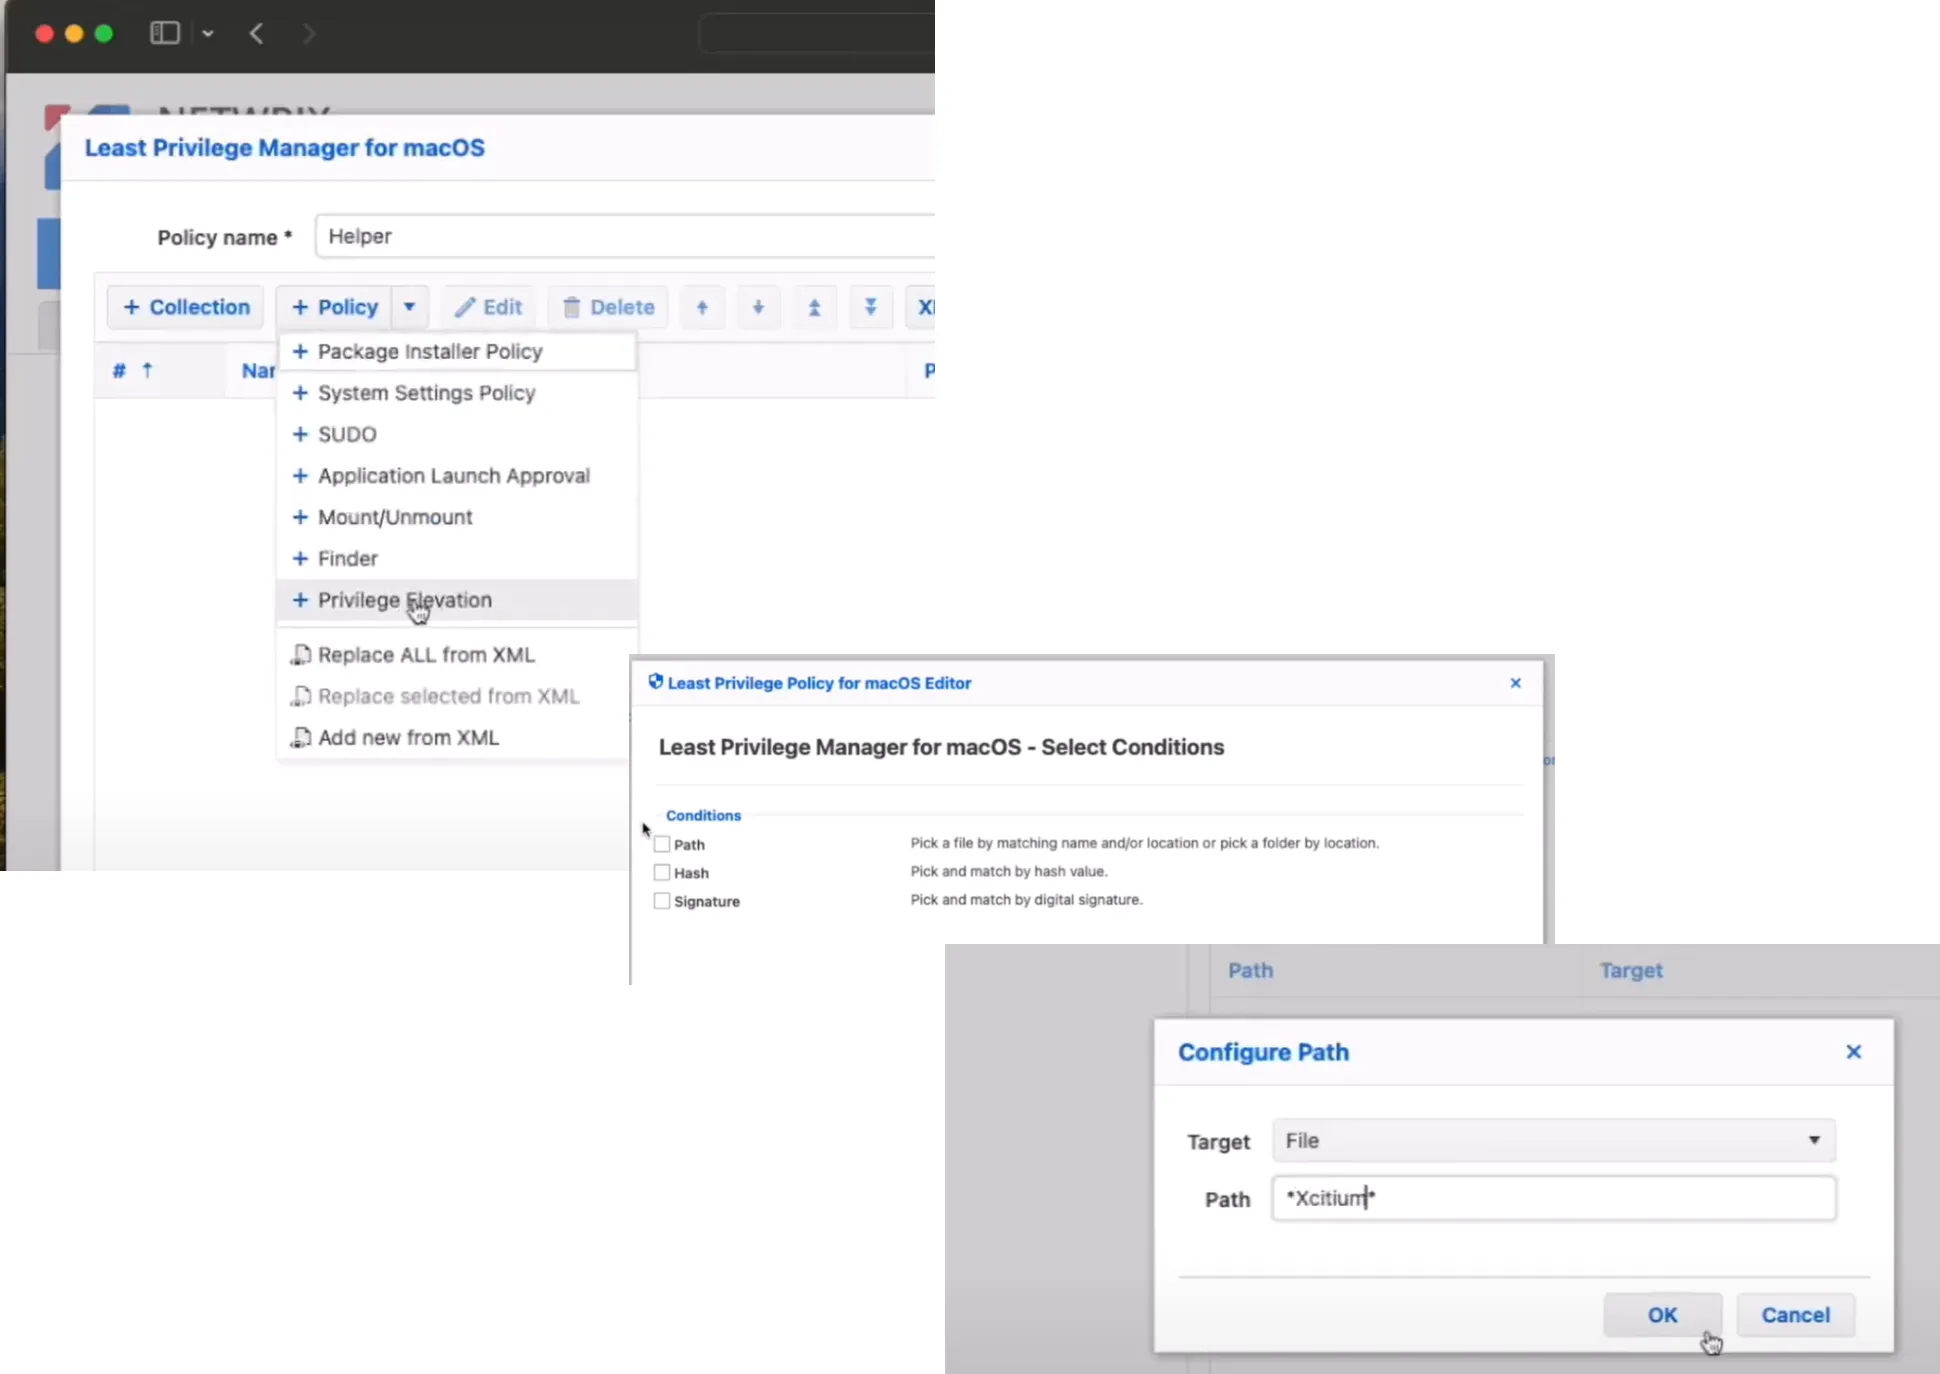Click the Delete trash button
The height and width of the screenshot is (1374, 1940).
click(608, 307)
